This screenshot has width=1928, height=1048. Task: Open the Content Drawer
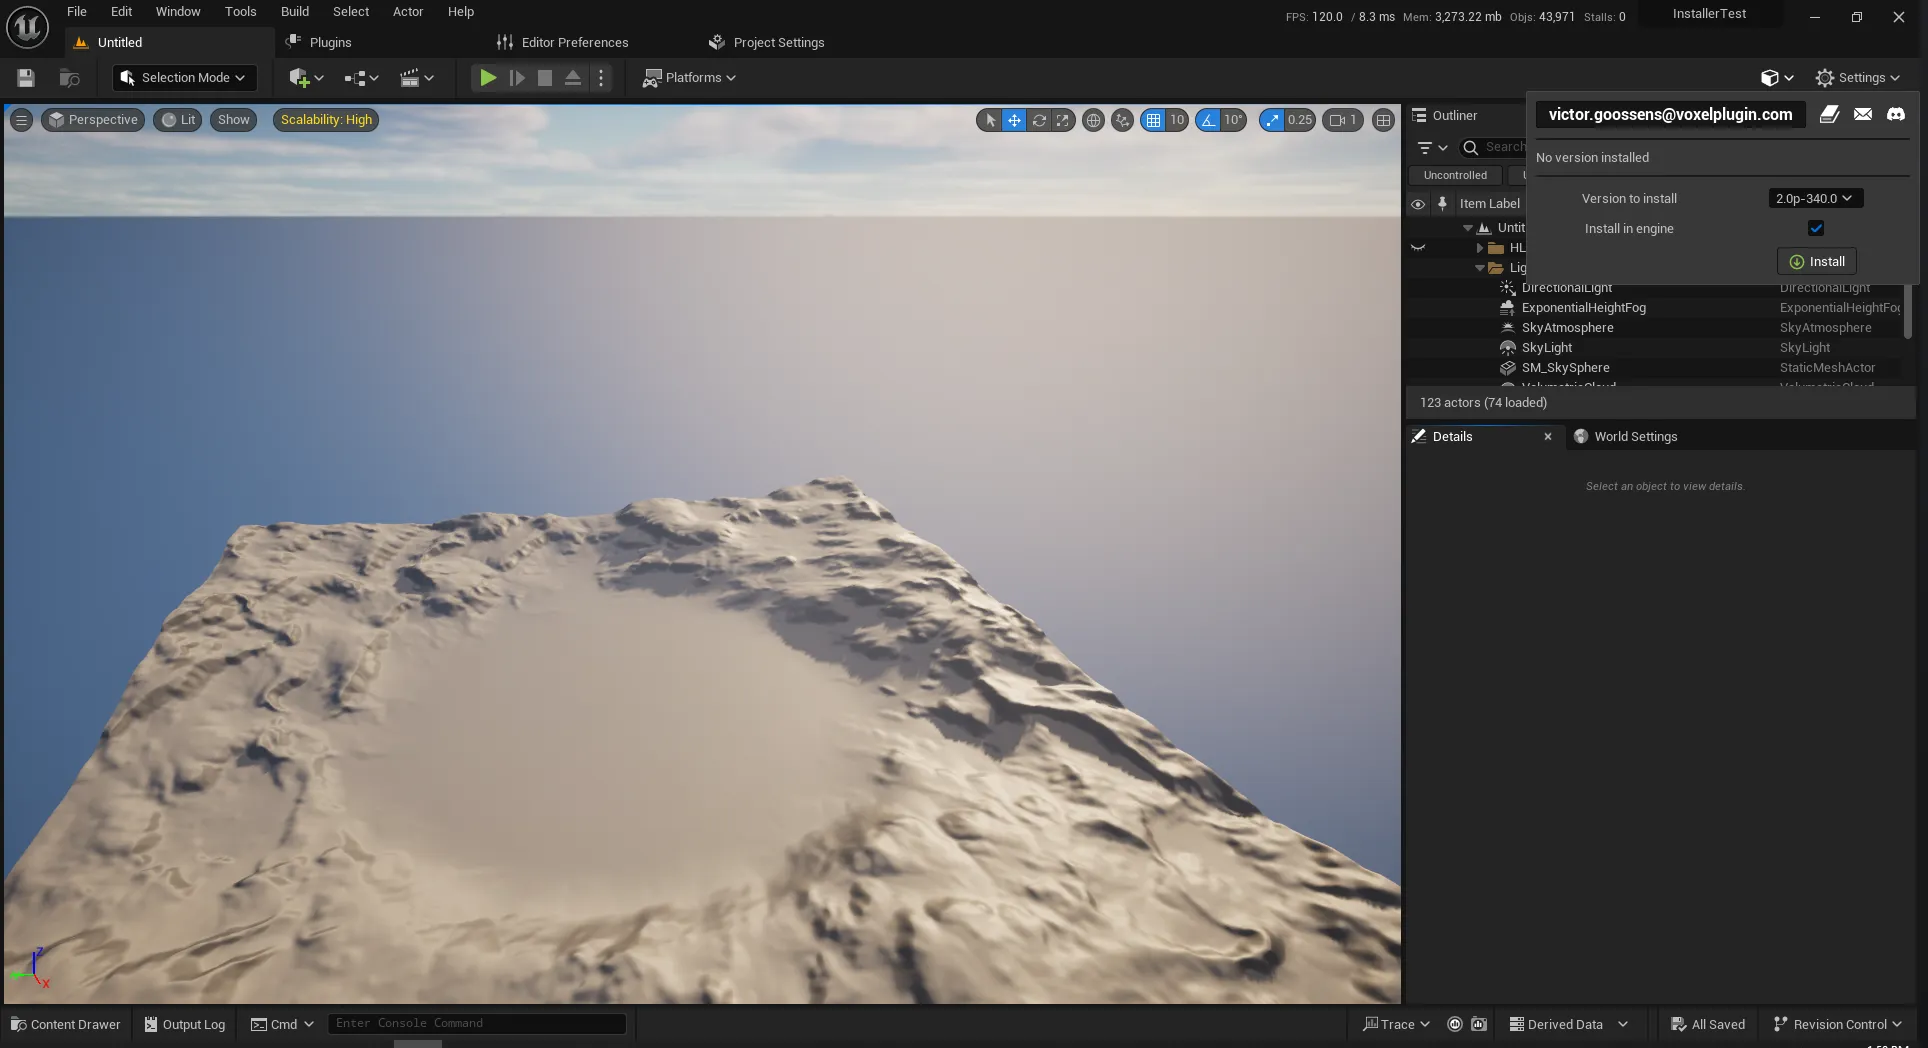65,1024
